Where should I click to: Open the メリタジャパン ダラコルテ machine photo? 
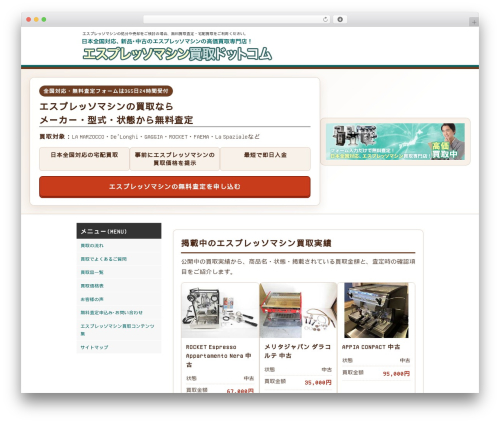click(x=298, y=311)
